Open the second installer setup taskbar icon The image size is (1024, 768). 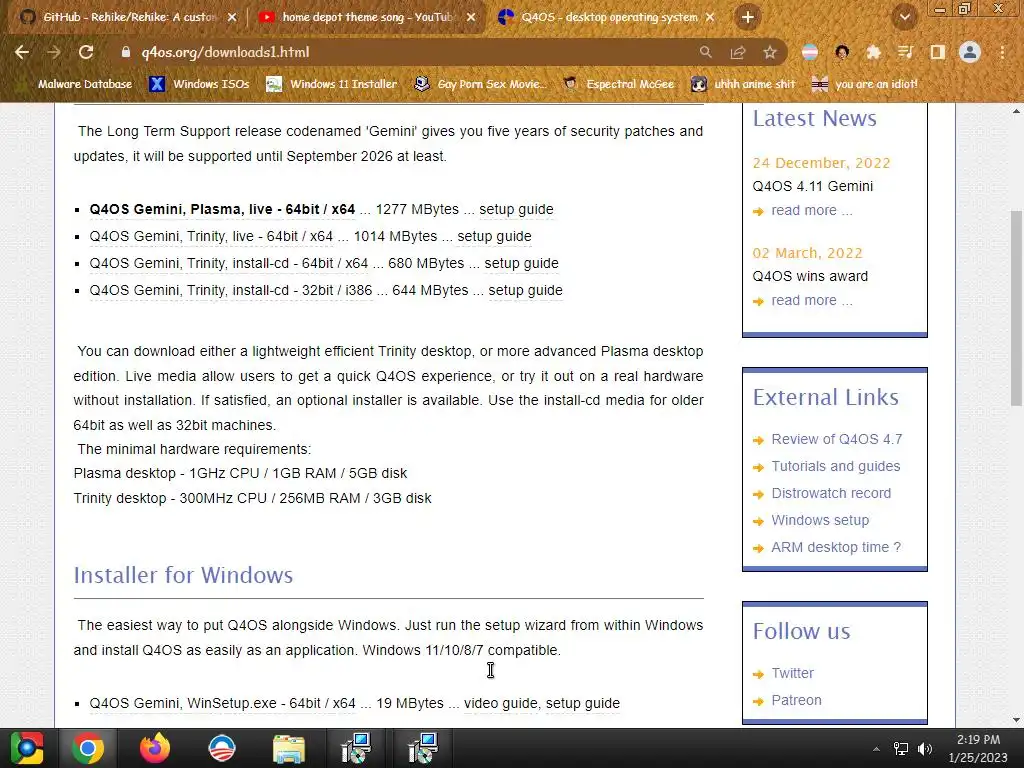(423, 748)
